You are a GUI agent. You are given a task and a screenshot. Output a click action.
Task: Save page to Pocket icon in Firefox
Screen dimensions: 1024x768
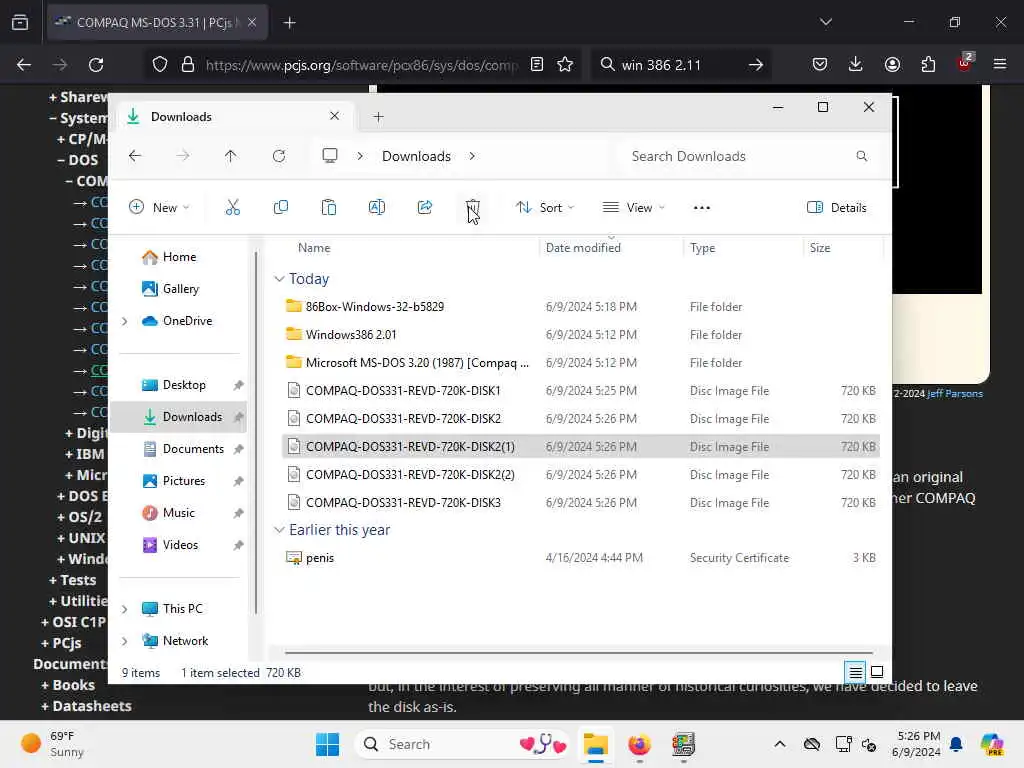click(x=820, y=65)
